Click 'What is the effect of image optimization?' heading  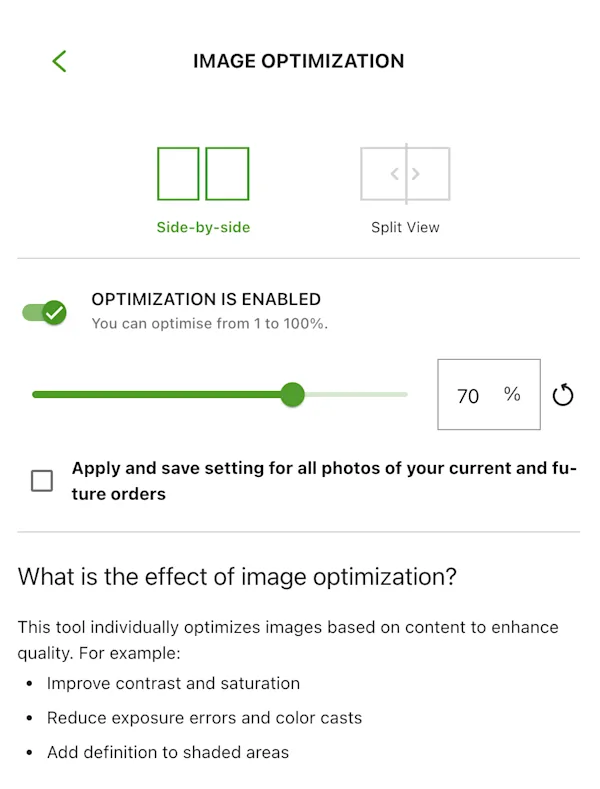point(237,576)
